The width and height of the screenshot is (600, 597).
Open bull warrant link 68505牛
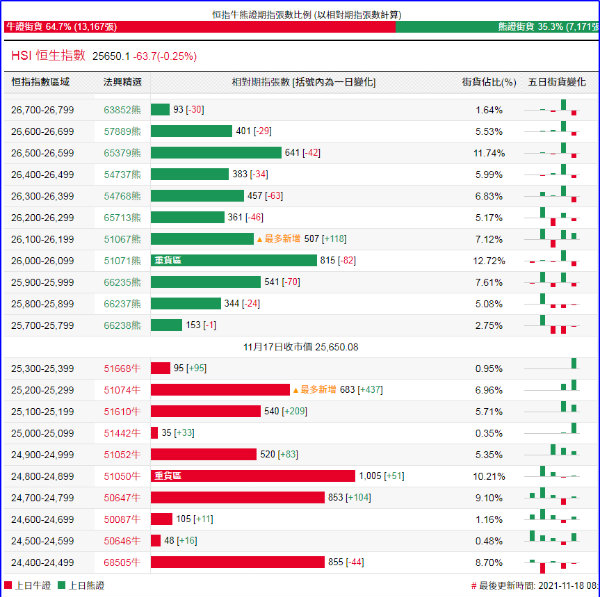pyautogui.click(x=122, y=563)
